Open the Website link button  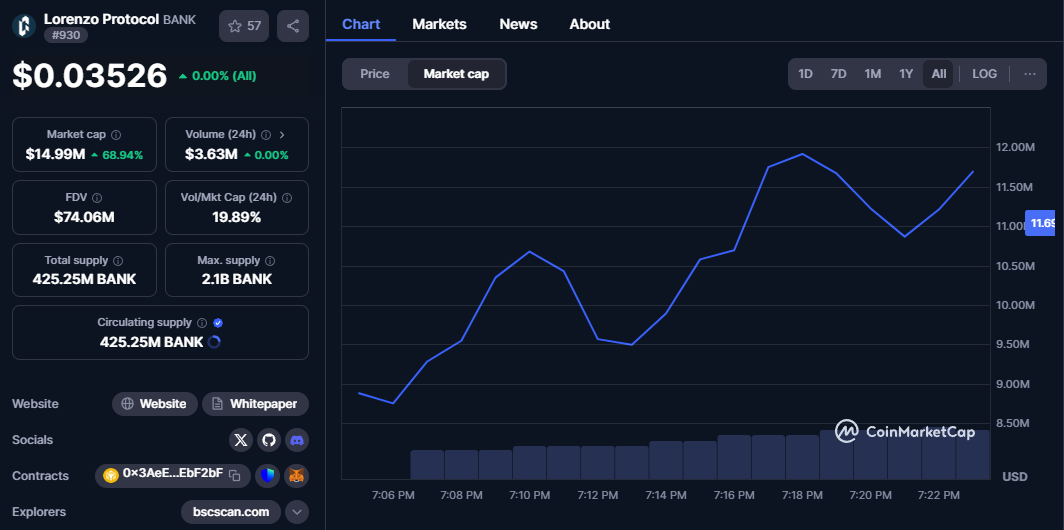click(x=155, y=404)
